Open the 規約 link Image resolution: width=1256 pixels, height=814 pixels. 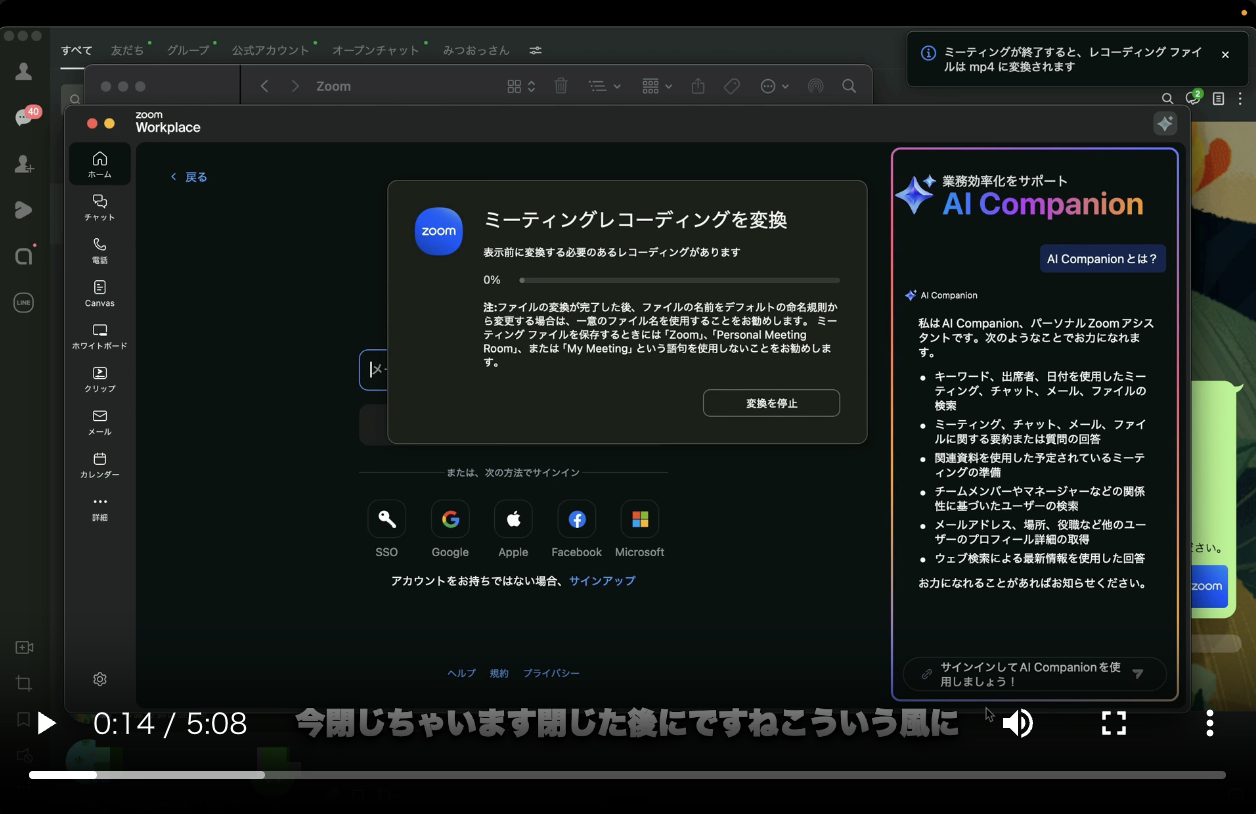click(499, 674)
